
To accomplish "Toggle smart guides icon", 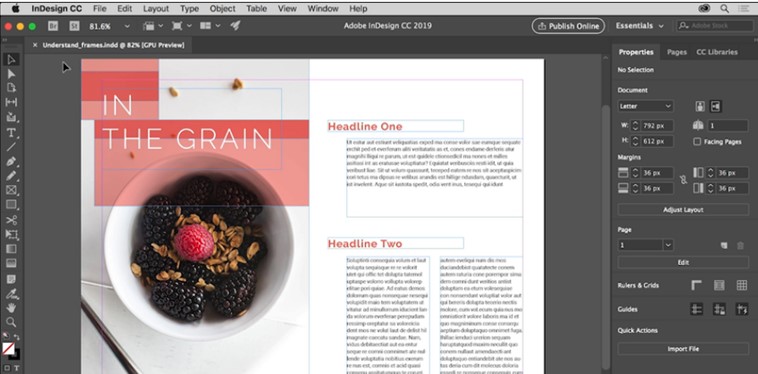I will click(x=742, y=309).
